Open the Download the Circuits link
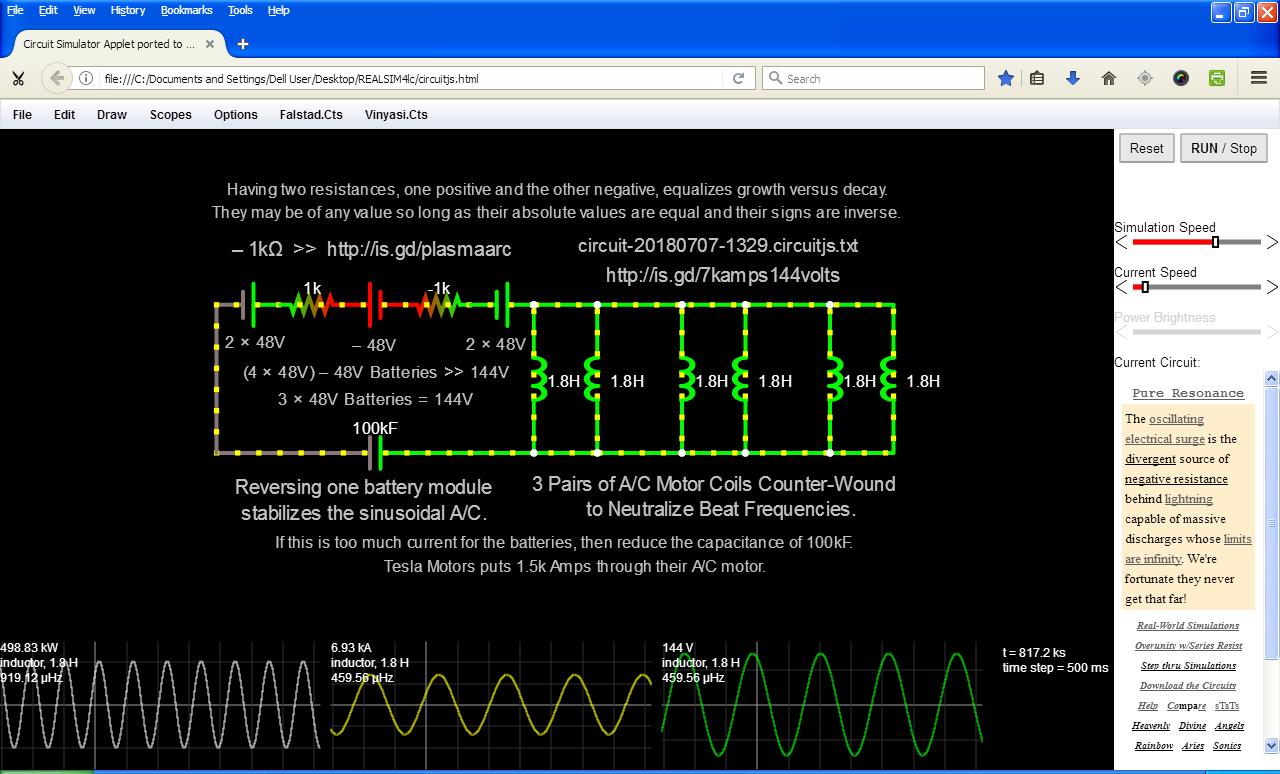This screenshot has height=774, width=1280. pyautogui.click(x=1188, y=686)
